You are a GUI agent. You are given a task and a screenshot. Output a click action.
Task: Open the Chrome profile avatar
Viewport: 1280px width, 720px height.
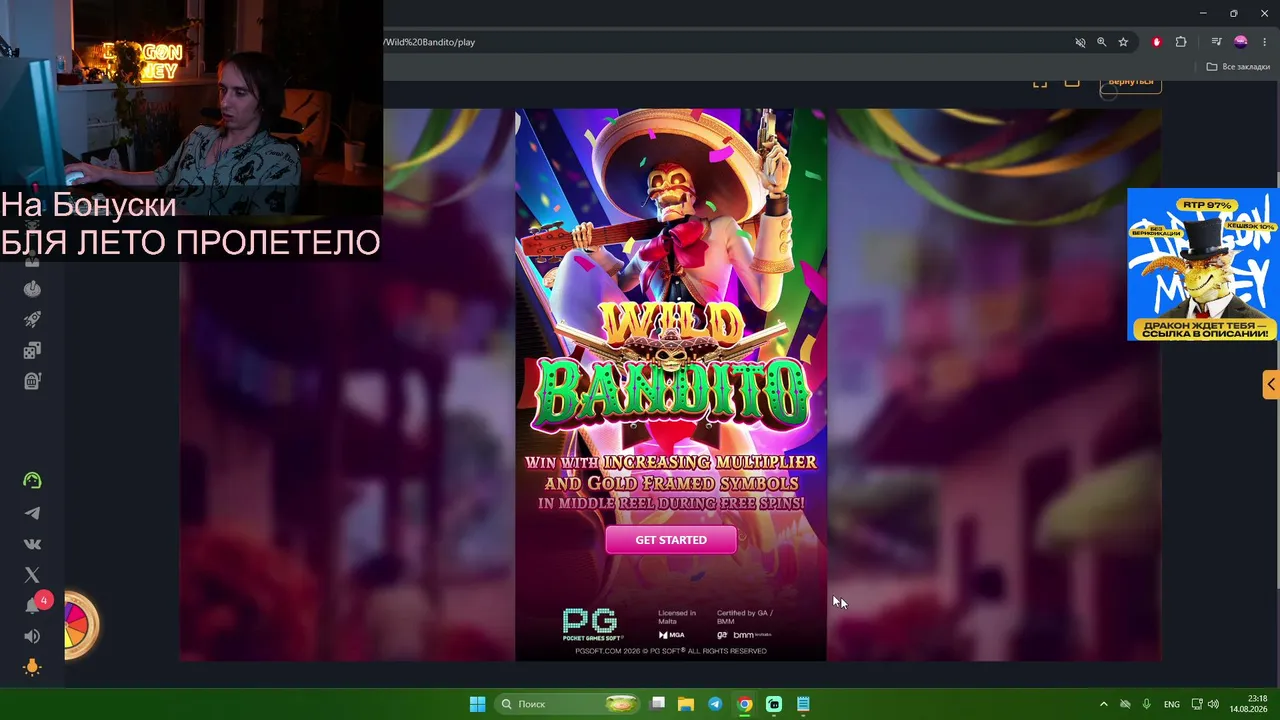click(x=1241, y=42)
